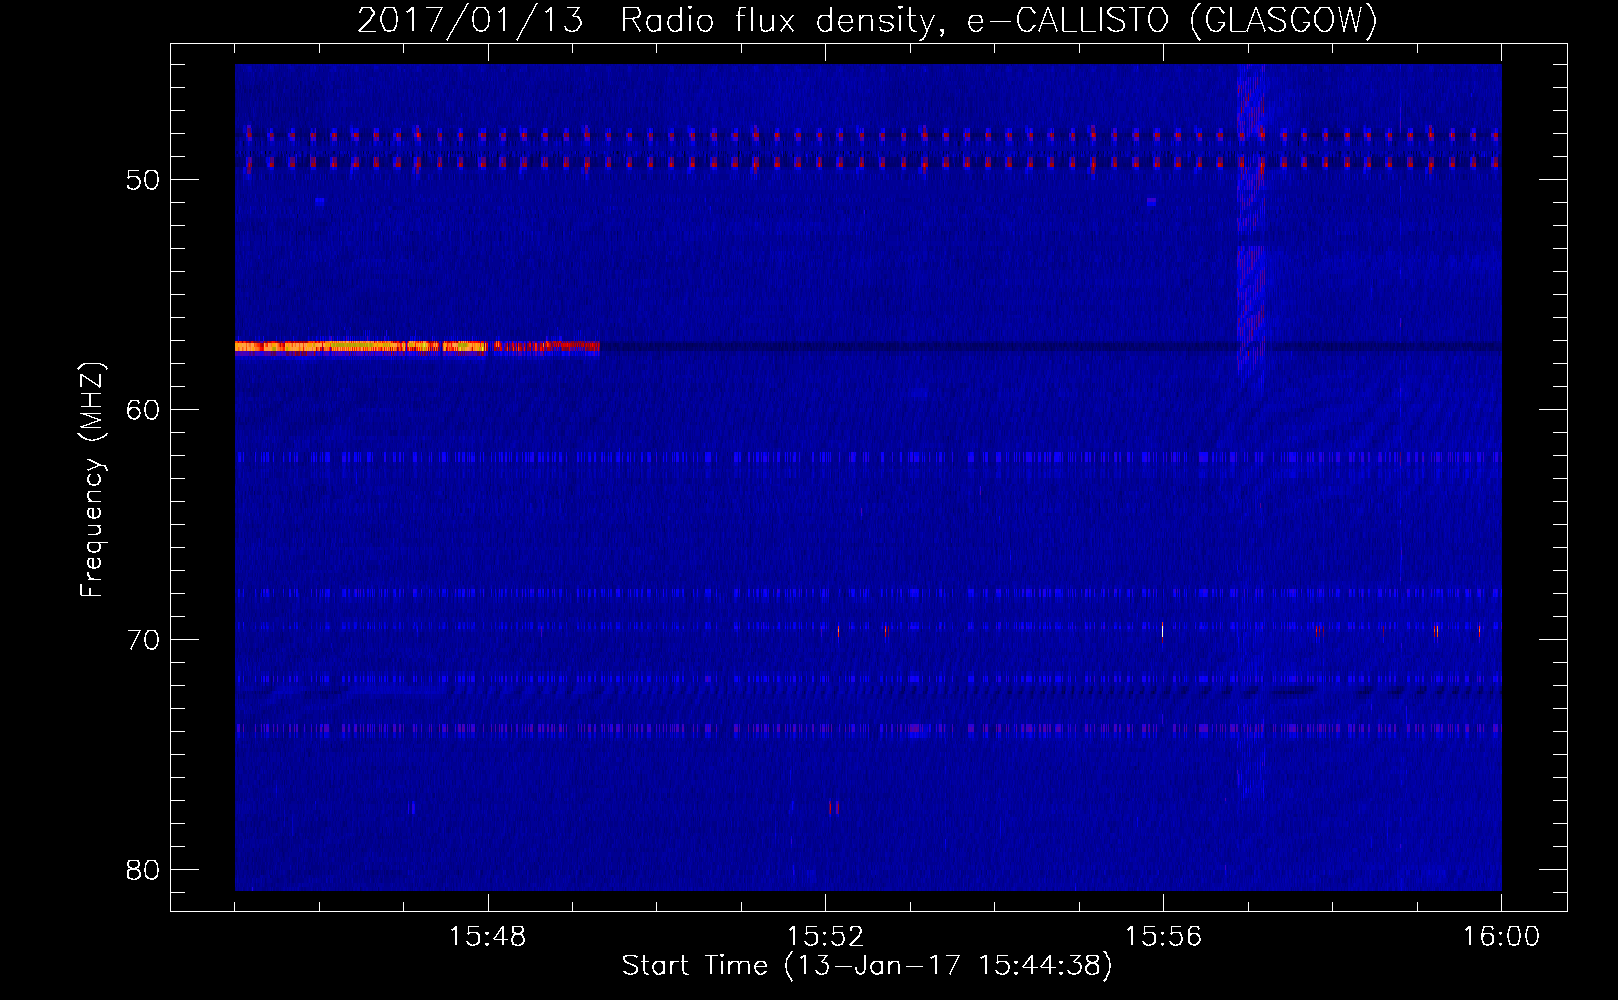Click the plot title mentioning e-CALLISTO (GLASGOW)
The width and height of the screenshot is (1618, 1000).
click(x=867, y=20)
